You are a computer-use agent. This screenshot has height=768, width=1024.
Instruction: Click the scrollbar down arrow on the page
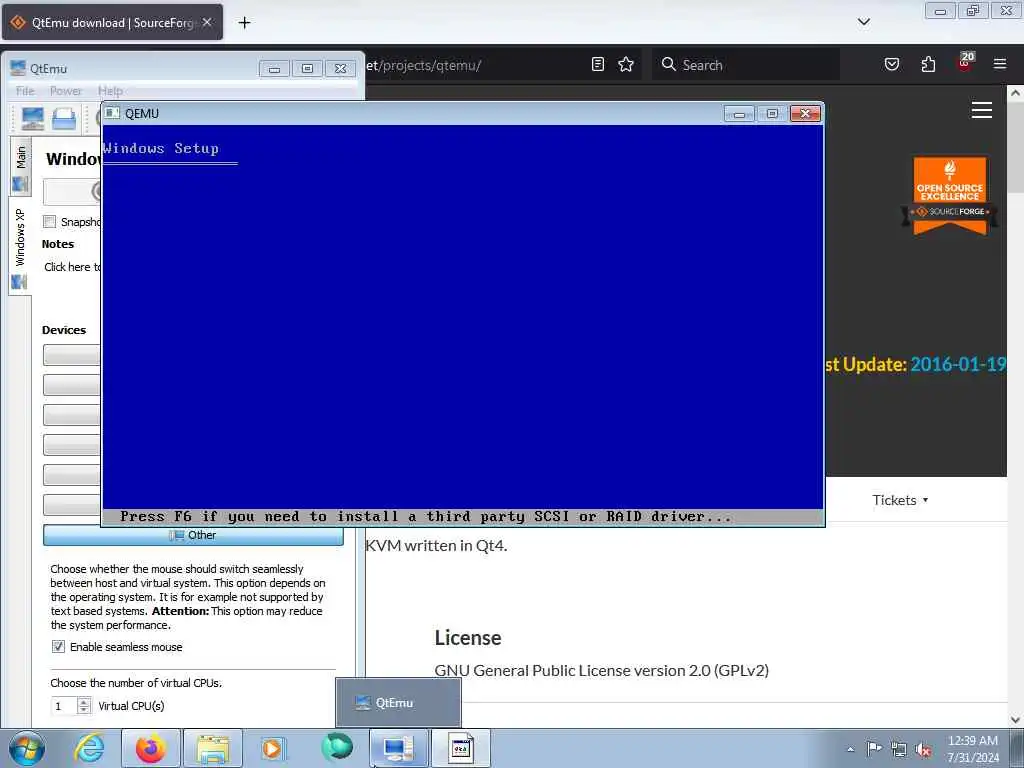pos(1015,720)
